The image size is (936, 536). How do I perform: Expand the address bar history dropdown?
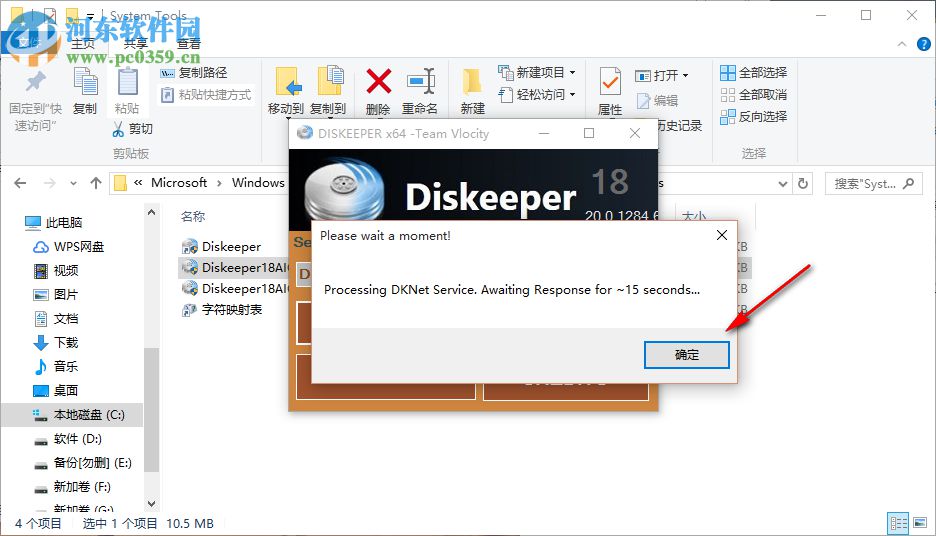783,184
